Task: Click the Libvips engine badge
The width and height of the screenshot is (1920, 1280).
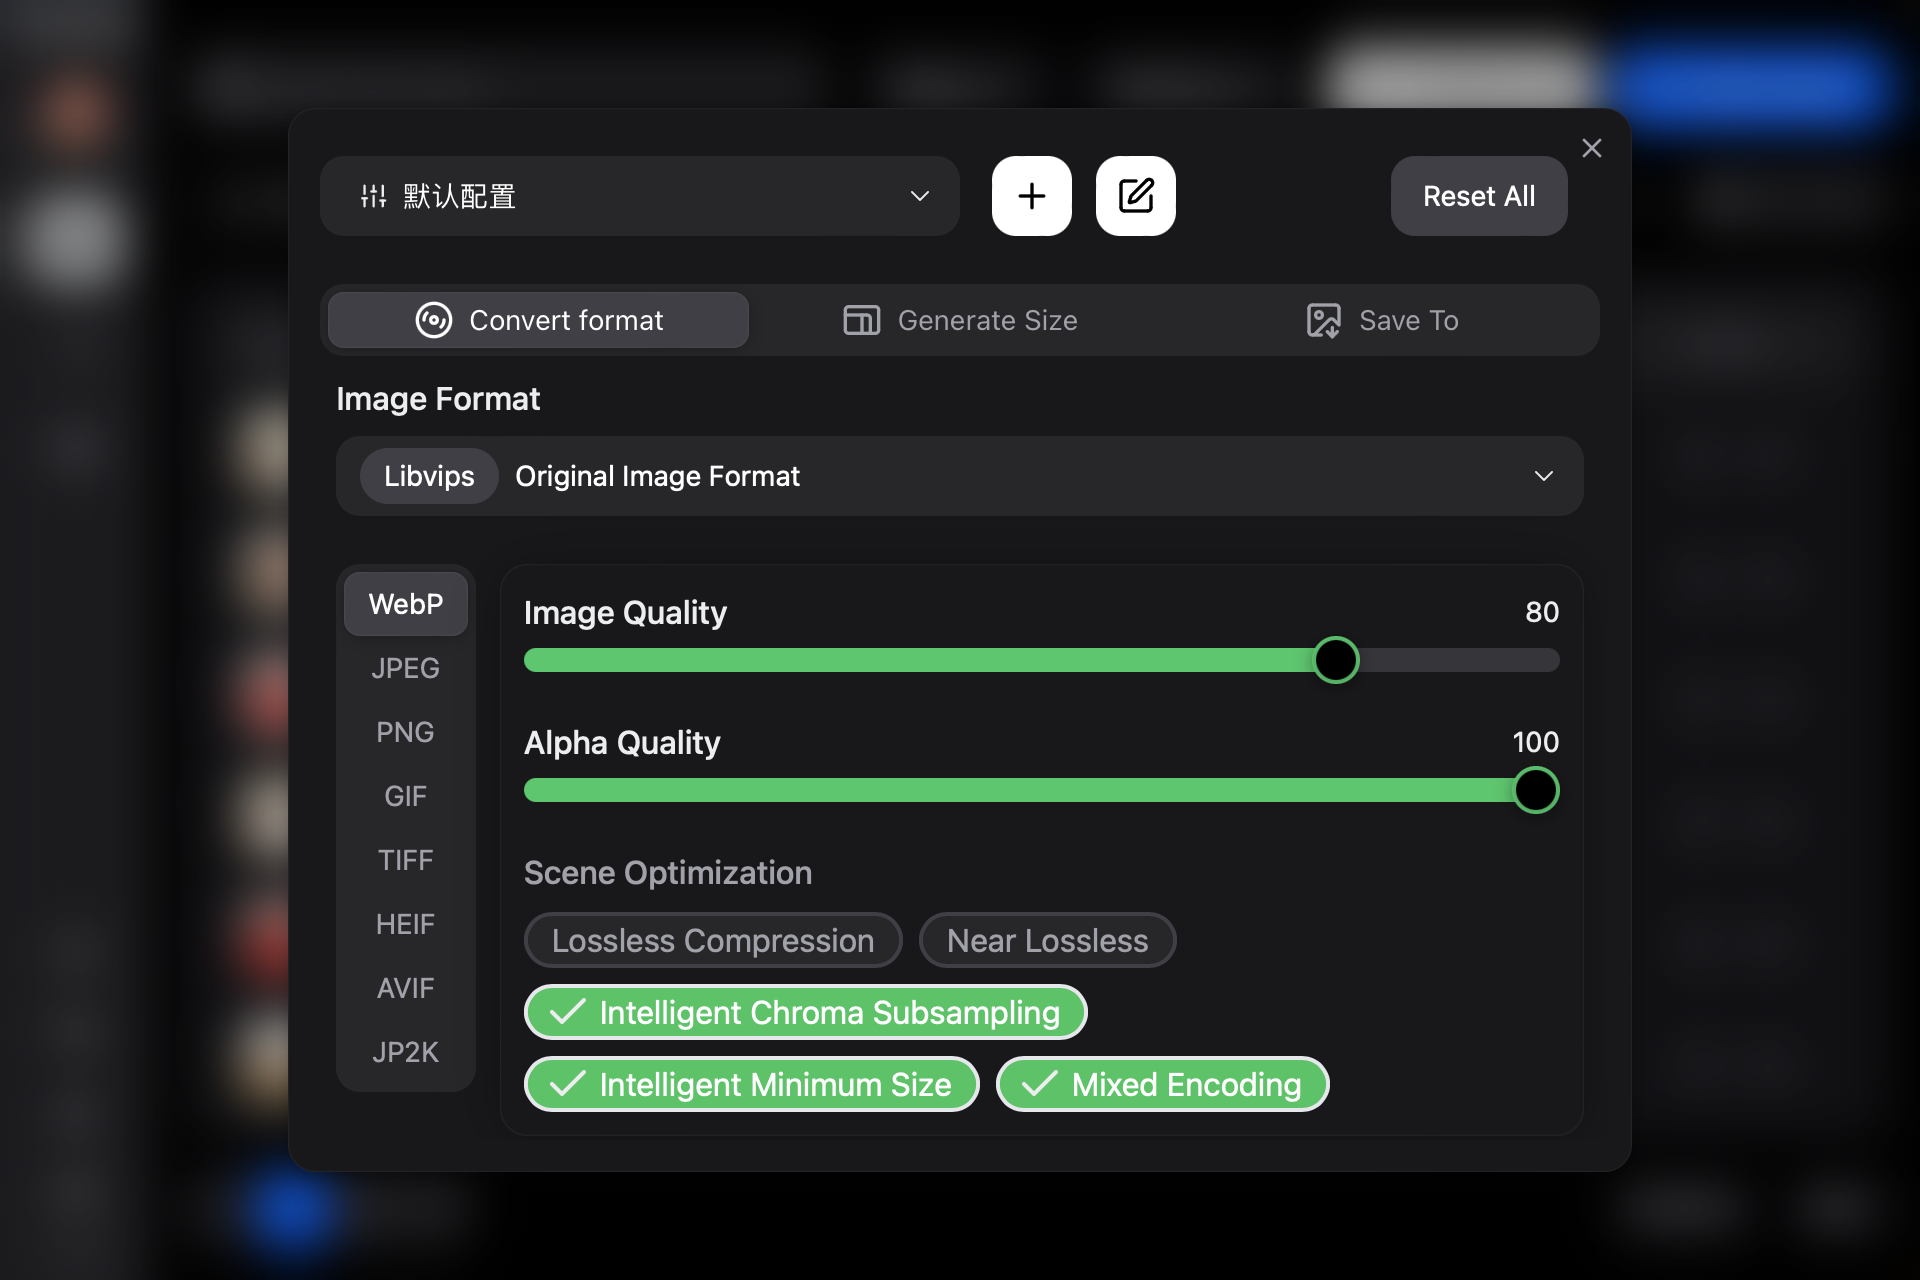Action: 429,476
